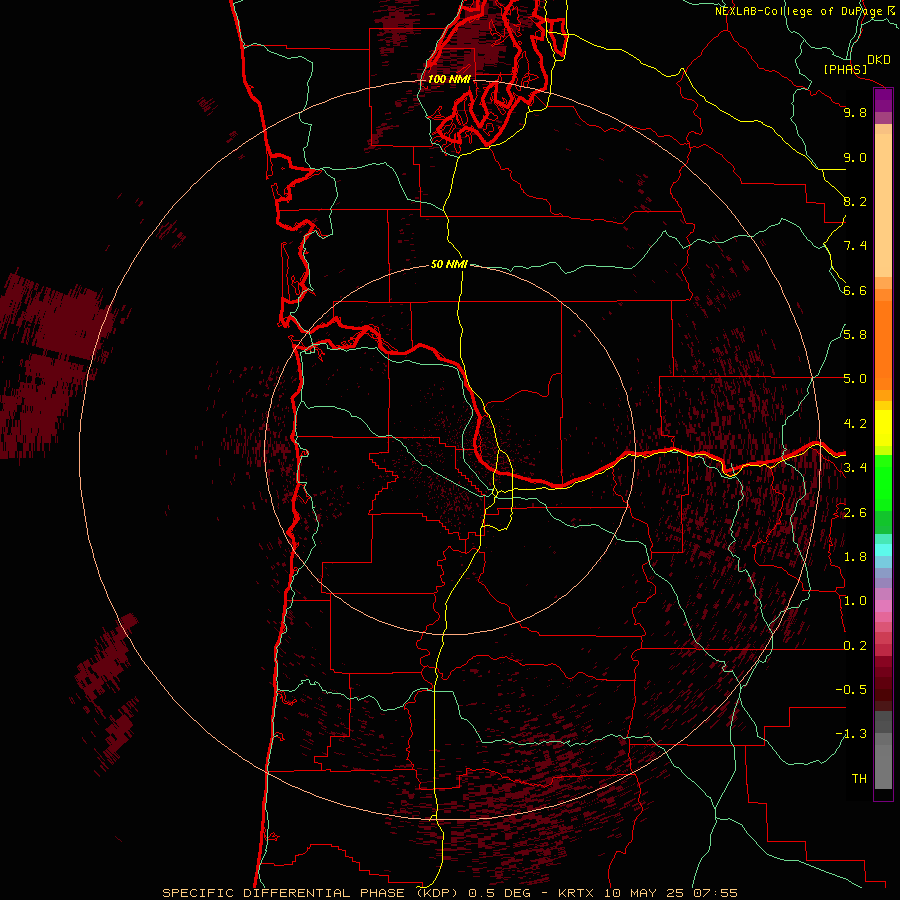The height and width of the screenshot is (900, 900).
Task: Click the cyan segment of color bar
Action: coord(883,550)
